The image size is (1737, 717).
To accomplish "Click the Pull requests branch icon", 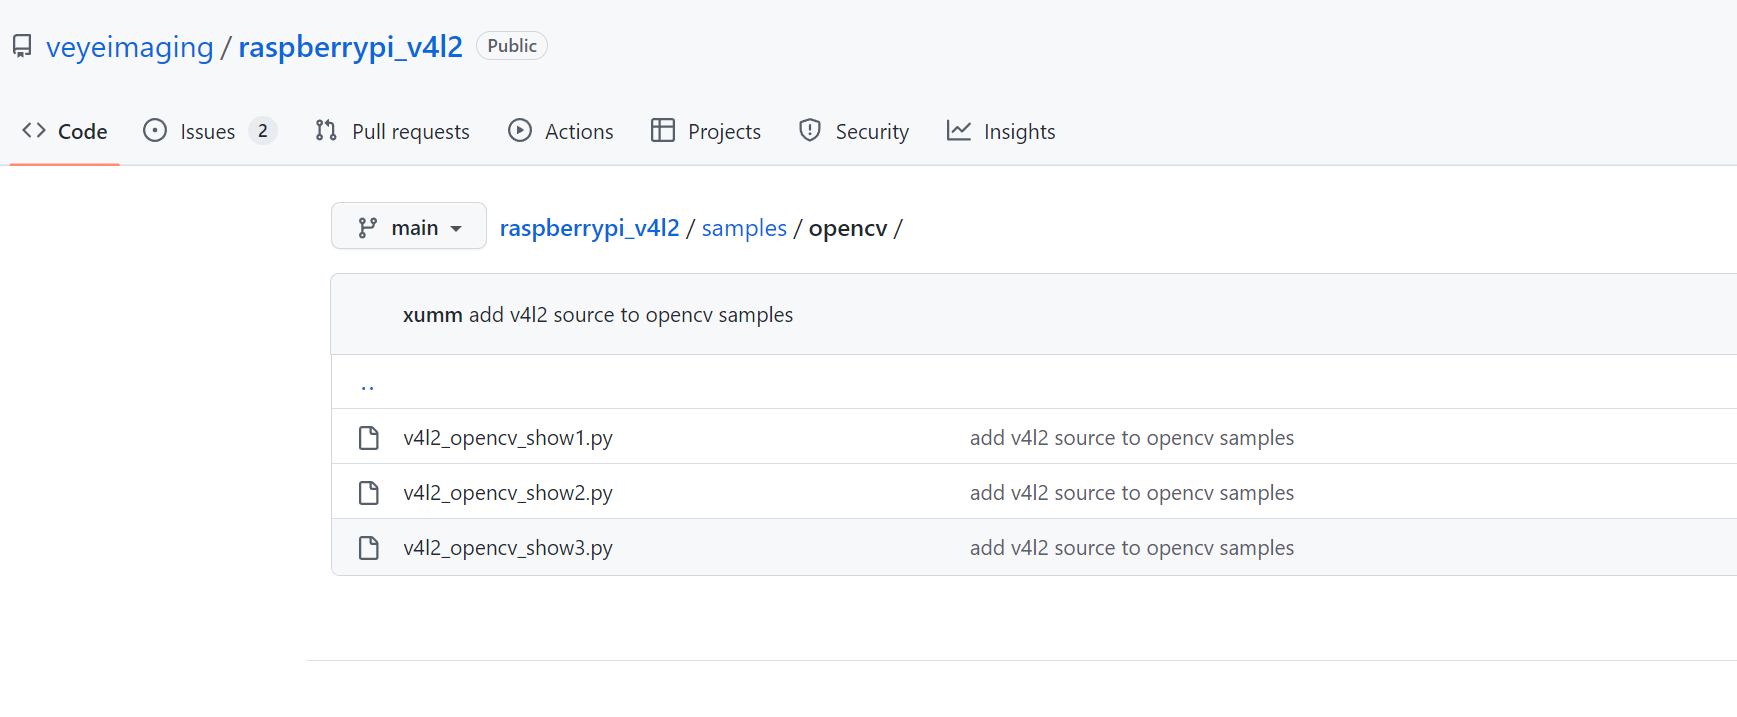I will pos(326,131).
